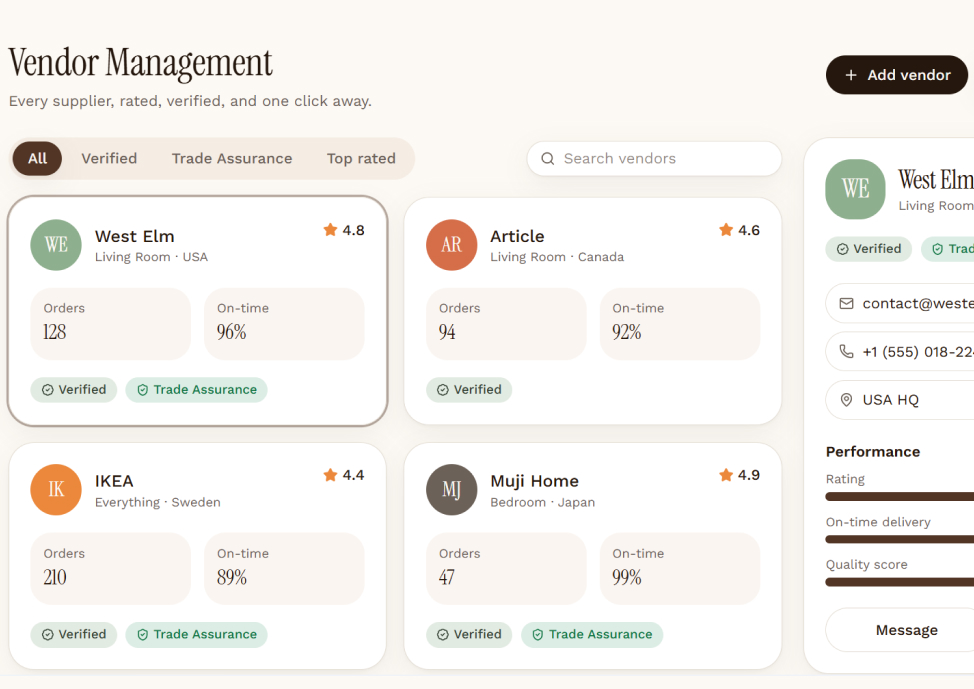Click the 'Bedroom · Japan' subtitle text

coord(543,502)
